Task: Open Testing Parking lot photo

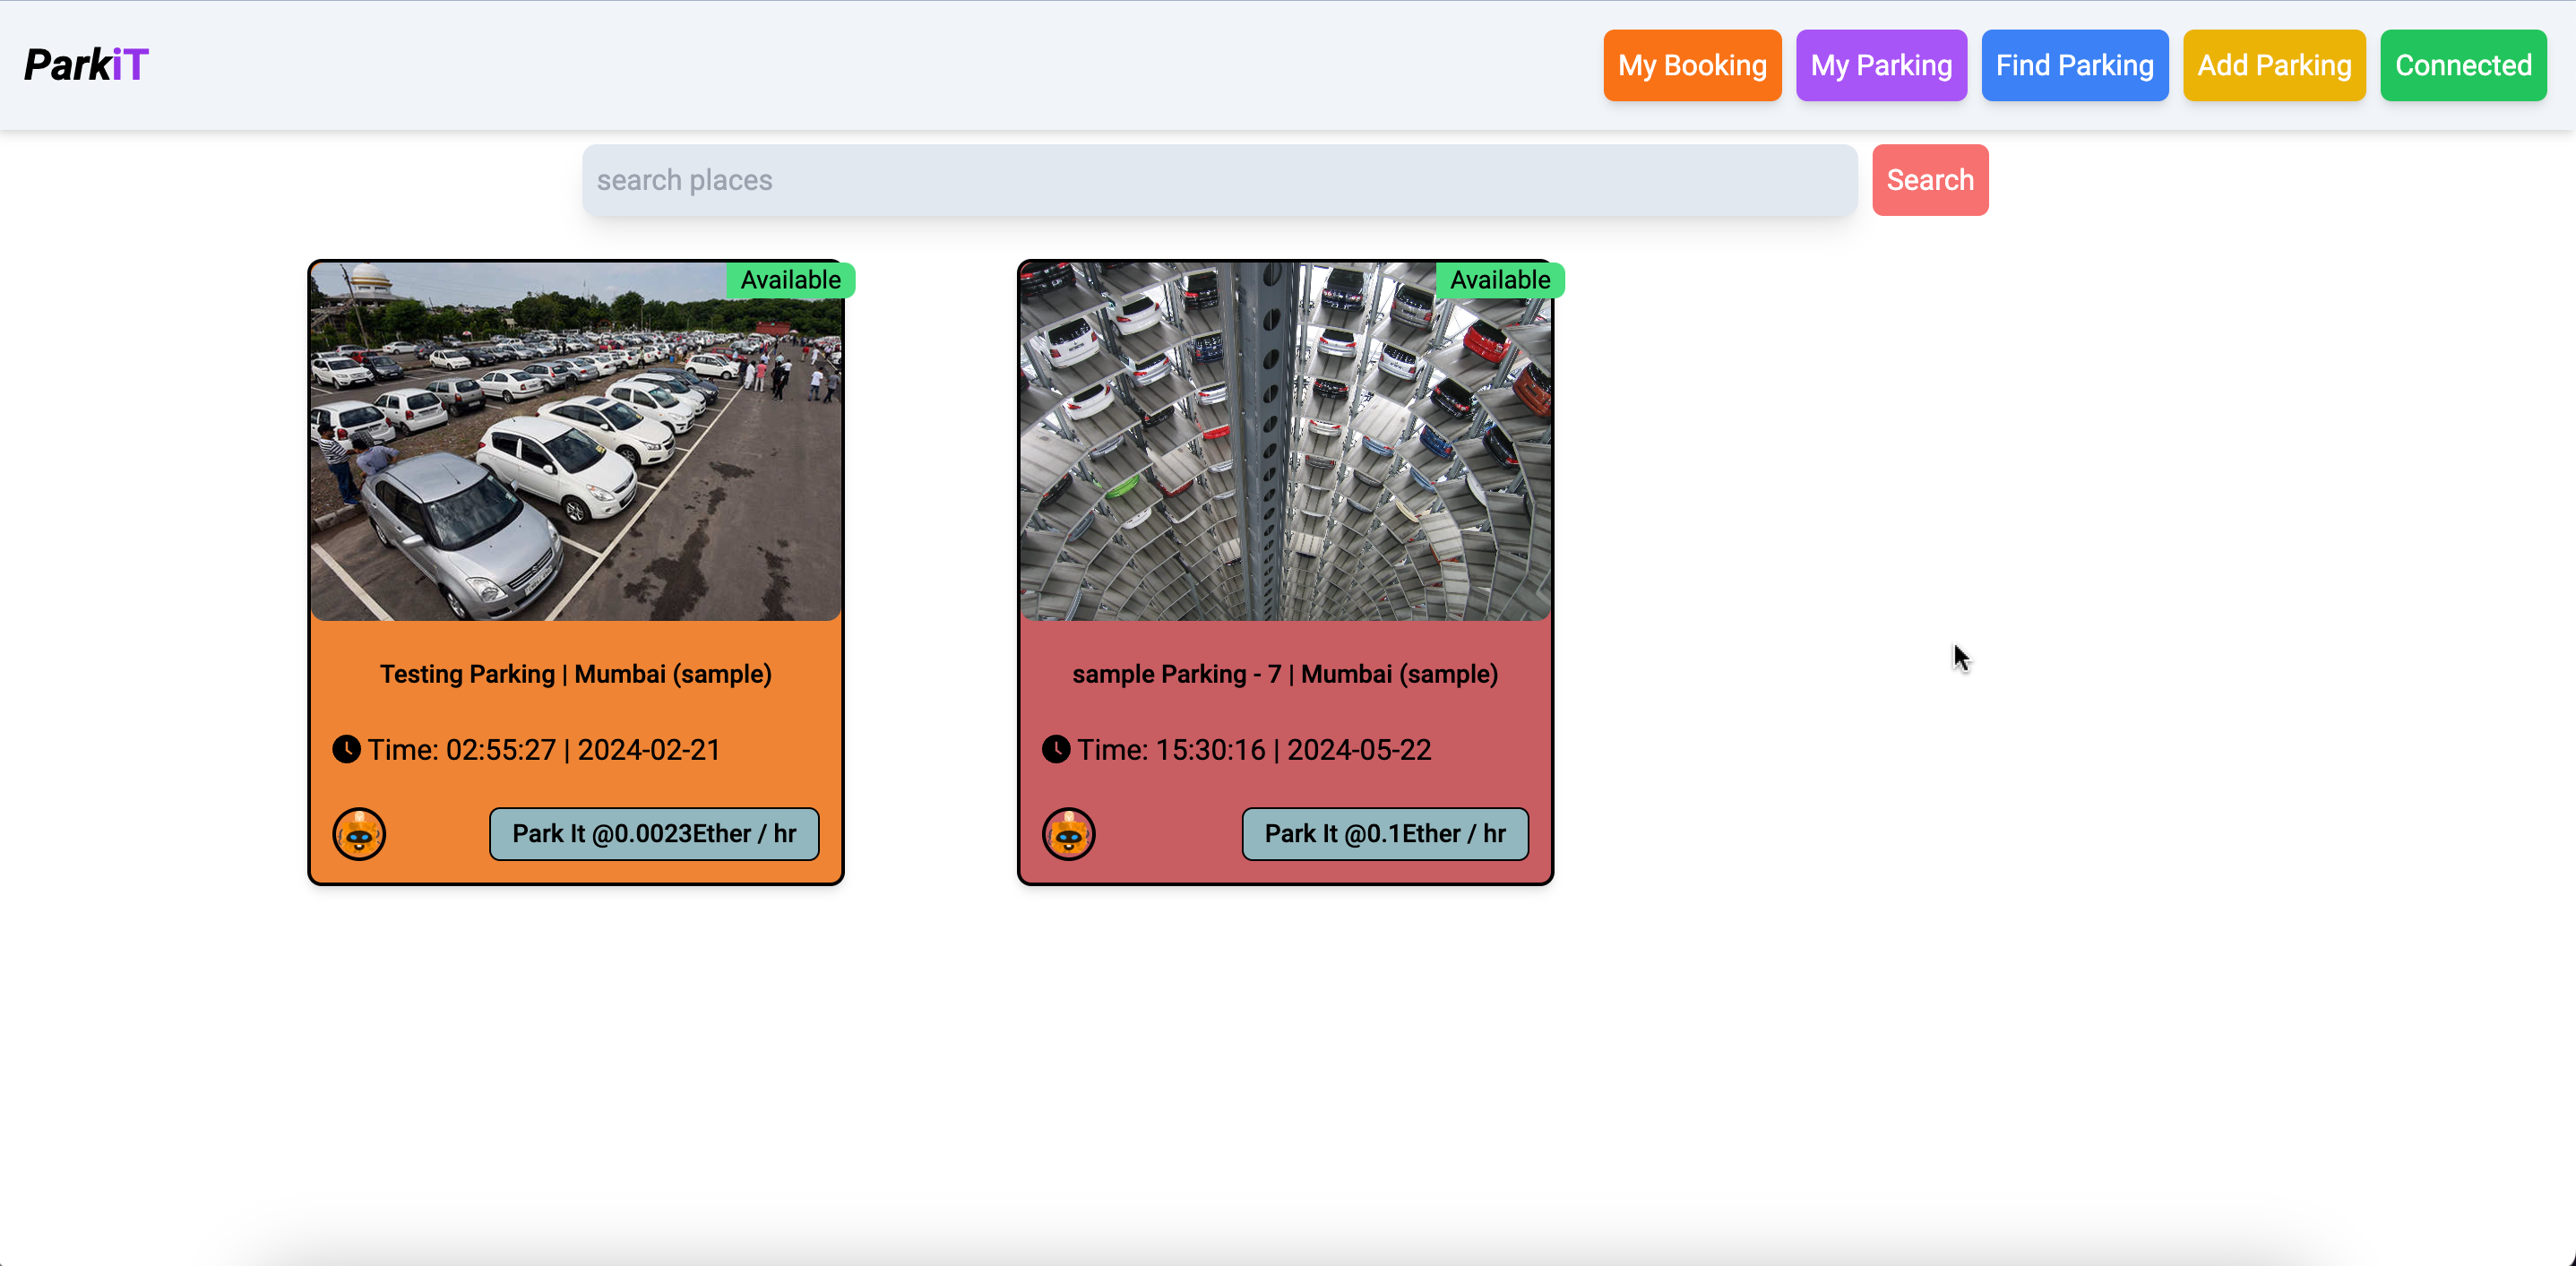Action: tap(576, 441)
